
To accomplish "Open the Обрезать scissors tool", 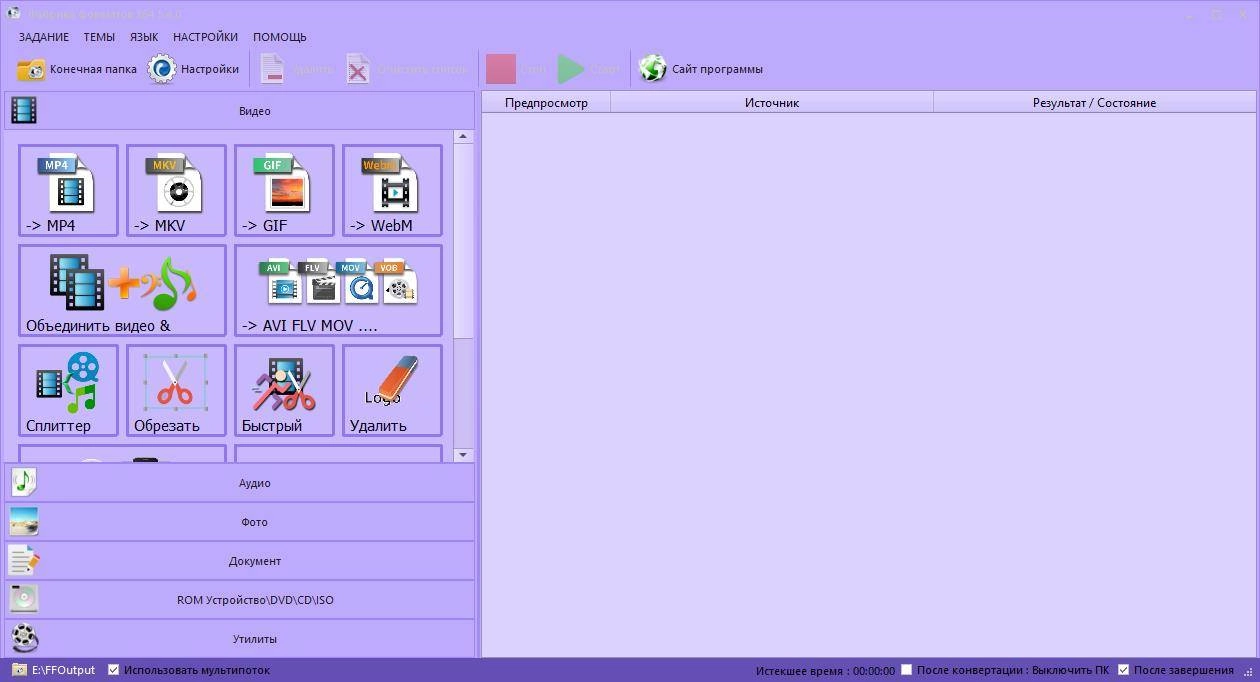I will [x=176, y=390].
